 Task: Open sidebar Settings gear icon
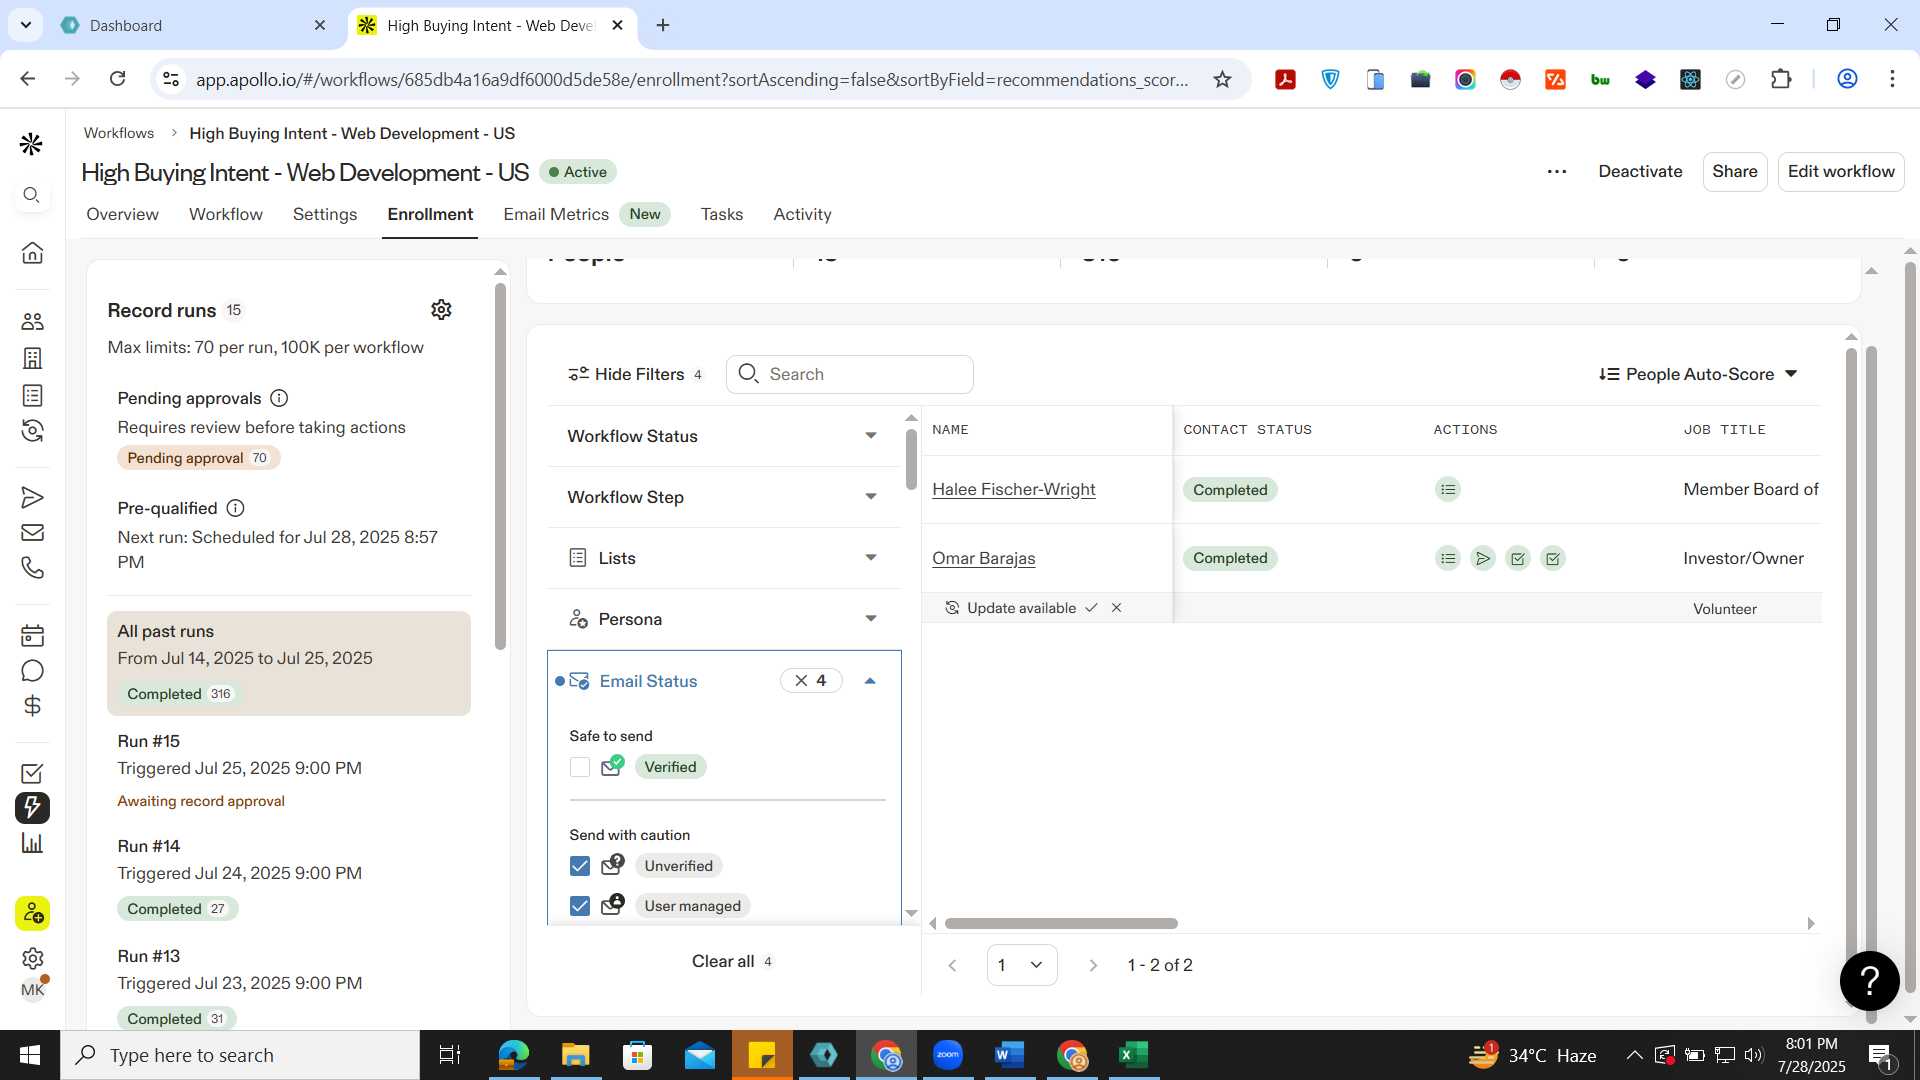coord(32,958)
